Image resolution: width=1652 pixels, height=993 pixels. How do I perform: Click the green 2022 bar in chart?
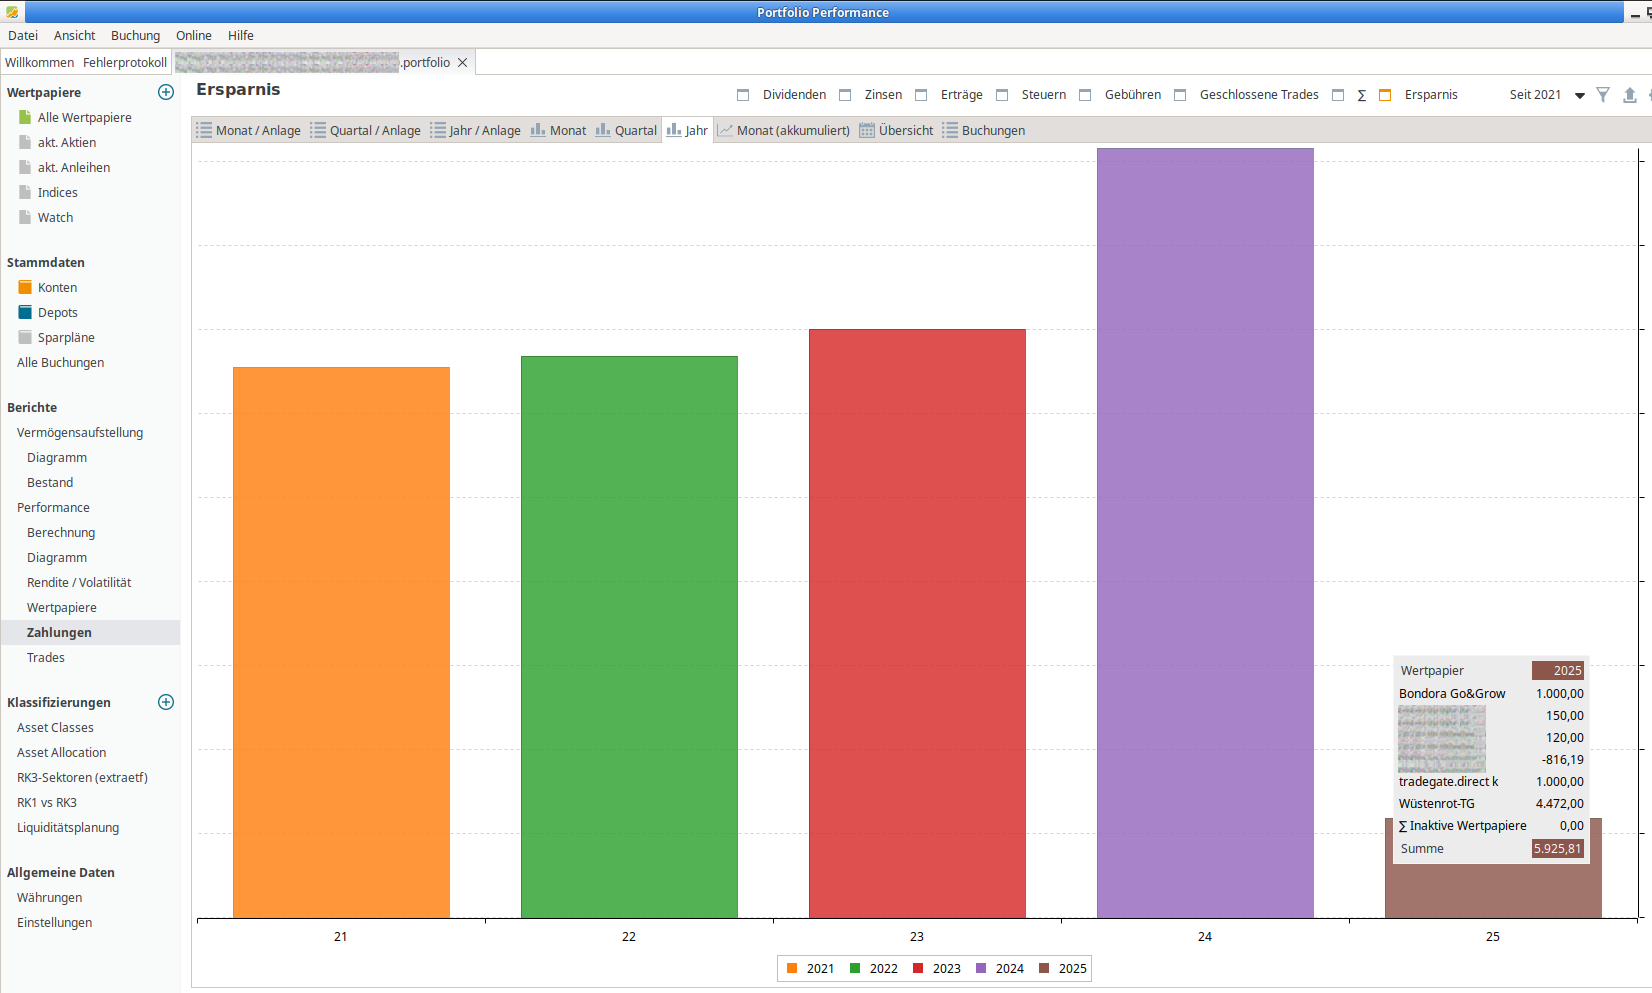coord(629,637)
